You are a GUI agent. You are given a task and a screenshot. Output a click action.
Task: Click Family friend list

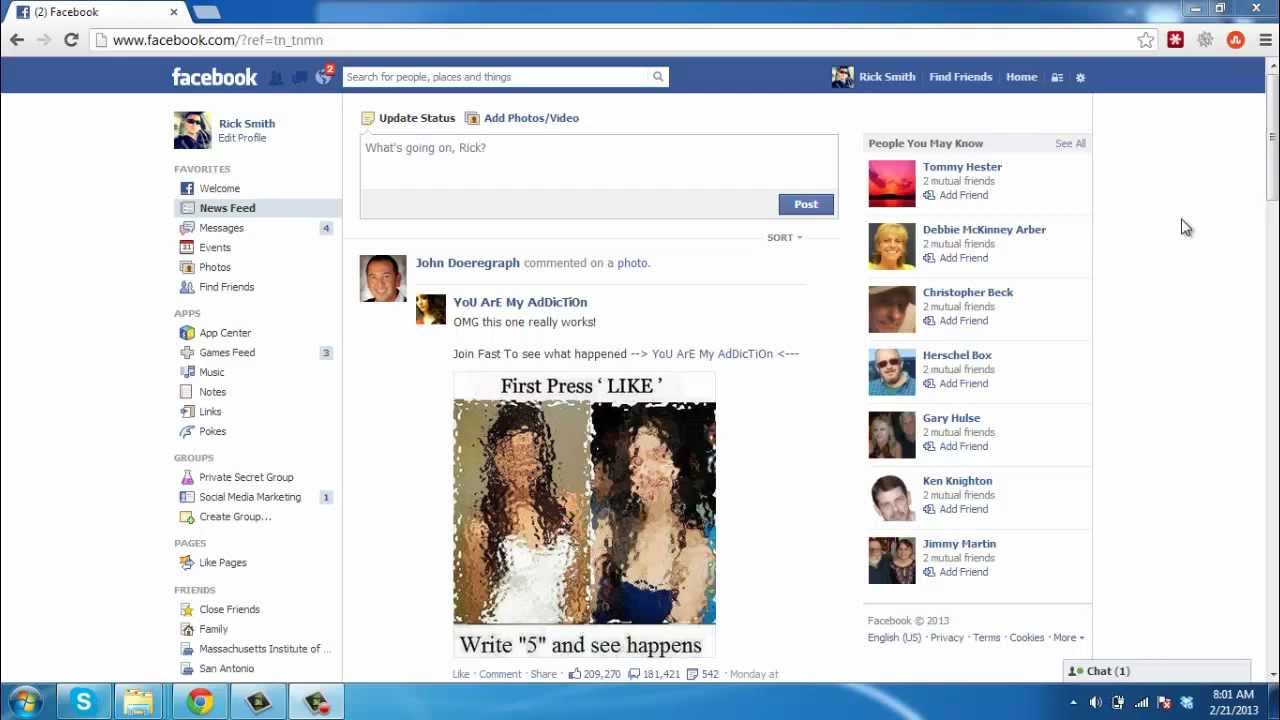click(x=213, y=629)
